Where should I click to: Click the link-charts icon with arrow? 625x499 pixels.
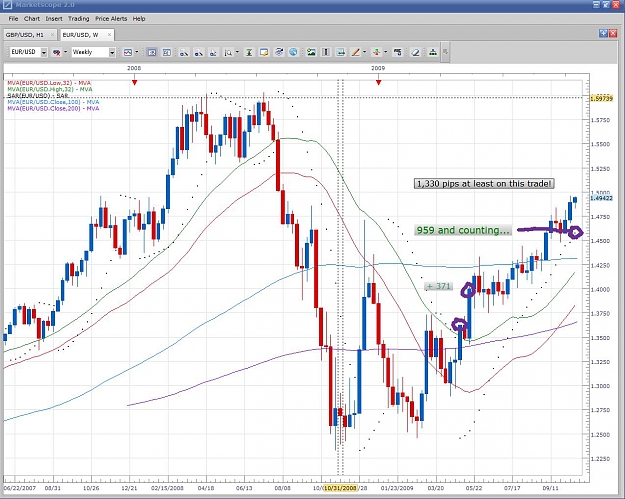279,52
